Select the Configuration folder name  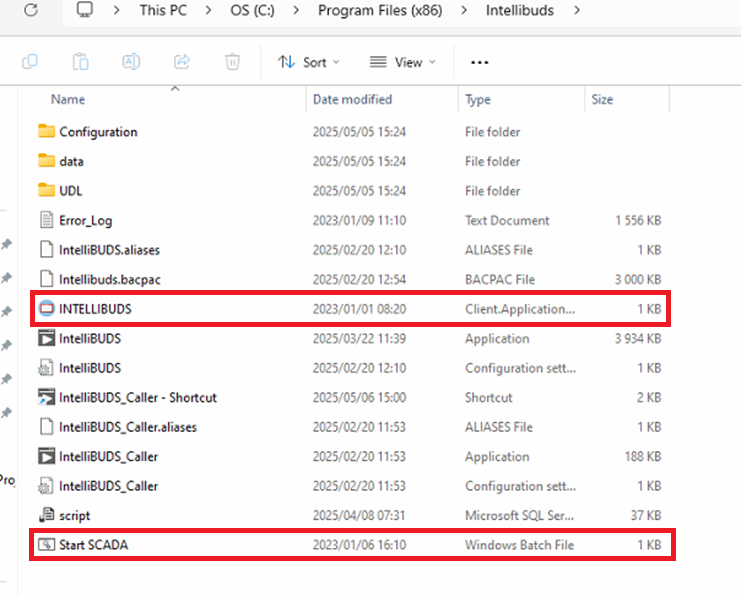point(98,132)
